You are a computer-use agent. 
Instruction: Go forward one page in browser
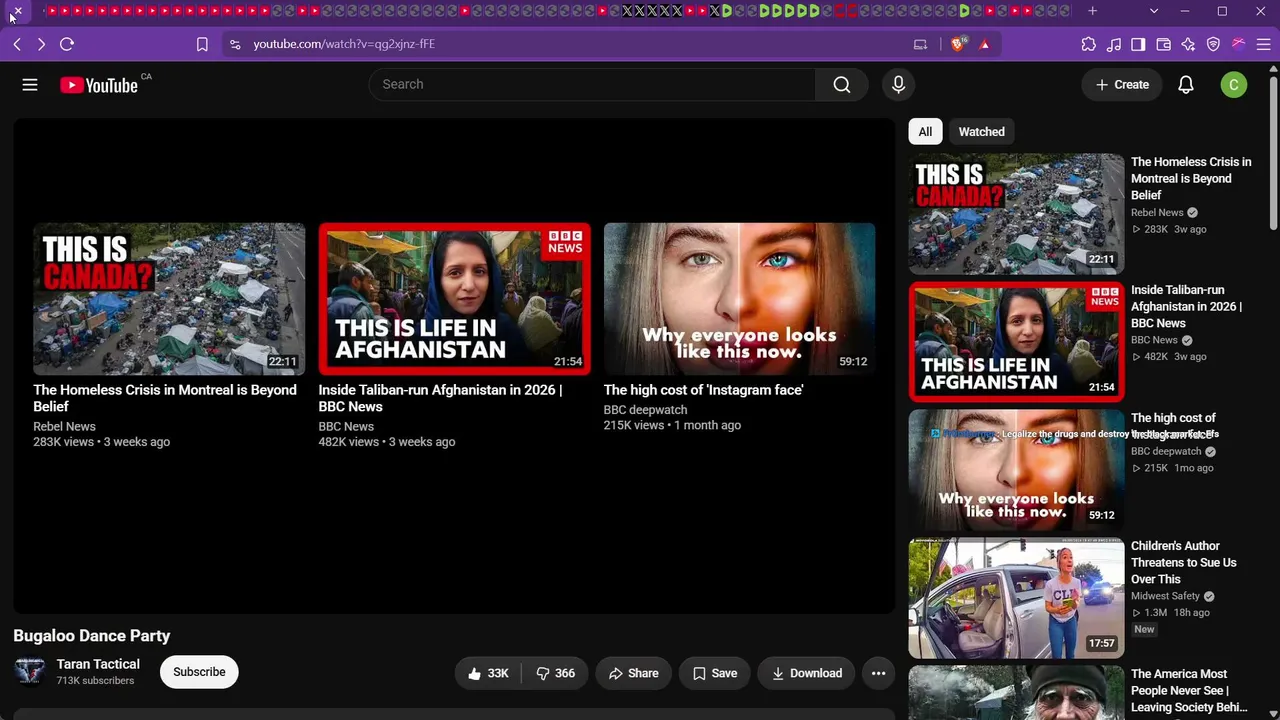[x=41, y=44]
